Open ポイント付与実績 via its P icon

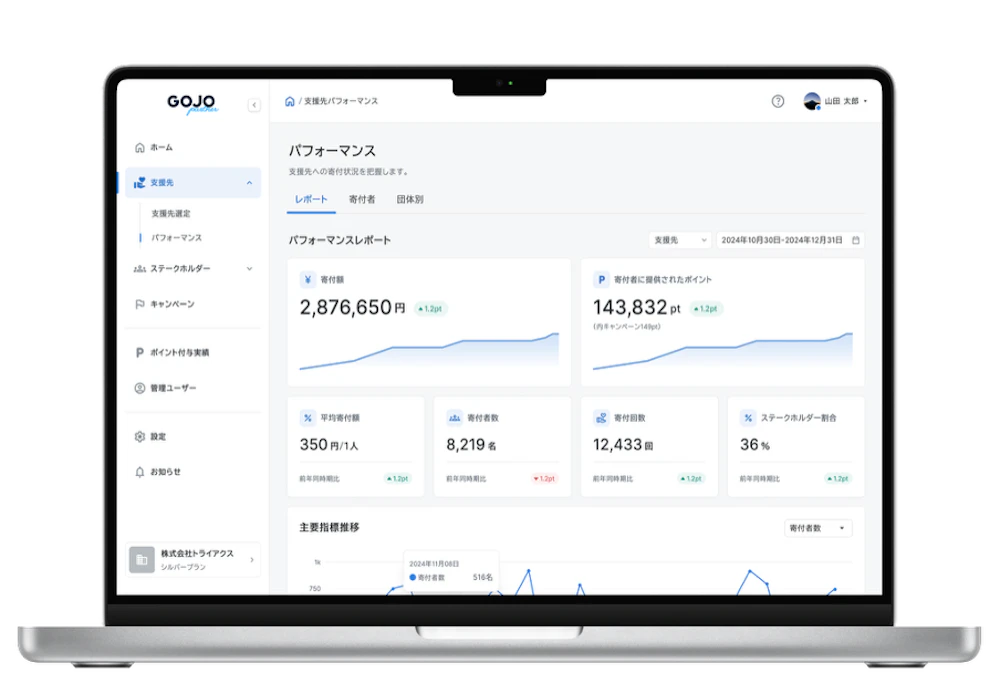click(x=140, y=352)
